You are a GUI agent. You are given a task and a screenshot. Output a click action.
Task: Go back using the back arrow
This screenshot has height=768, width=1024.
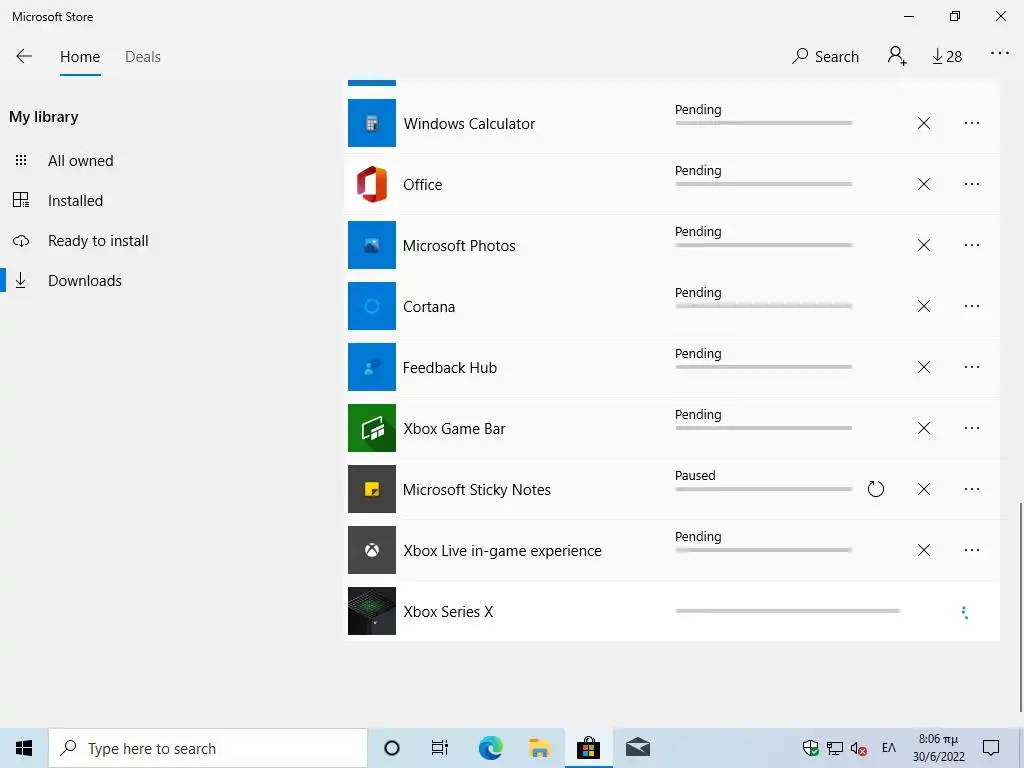[x=24, y=56]
